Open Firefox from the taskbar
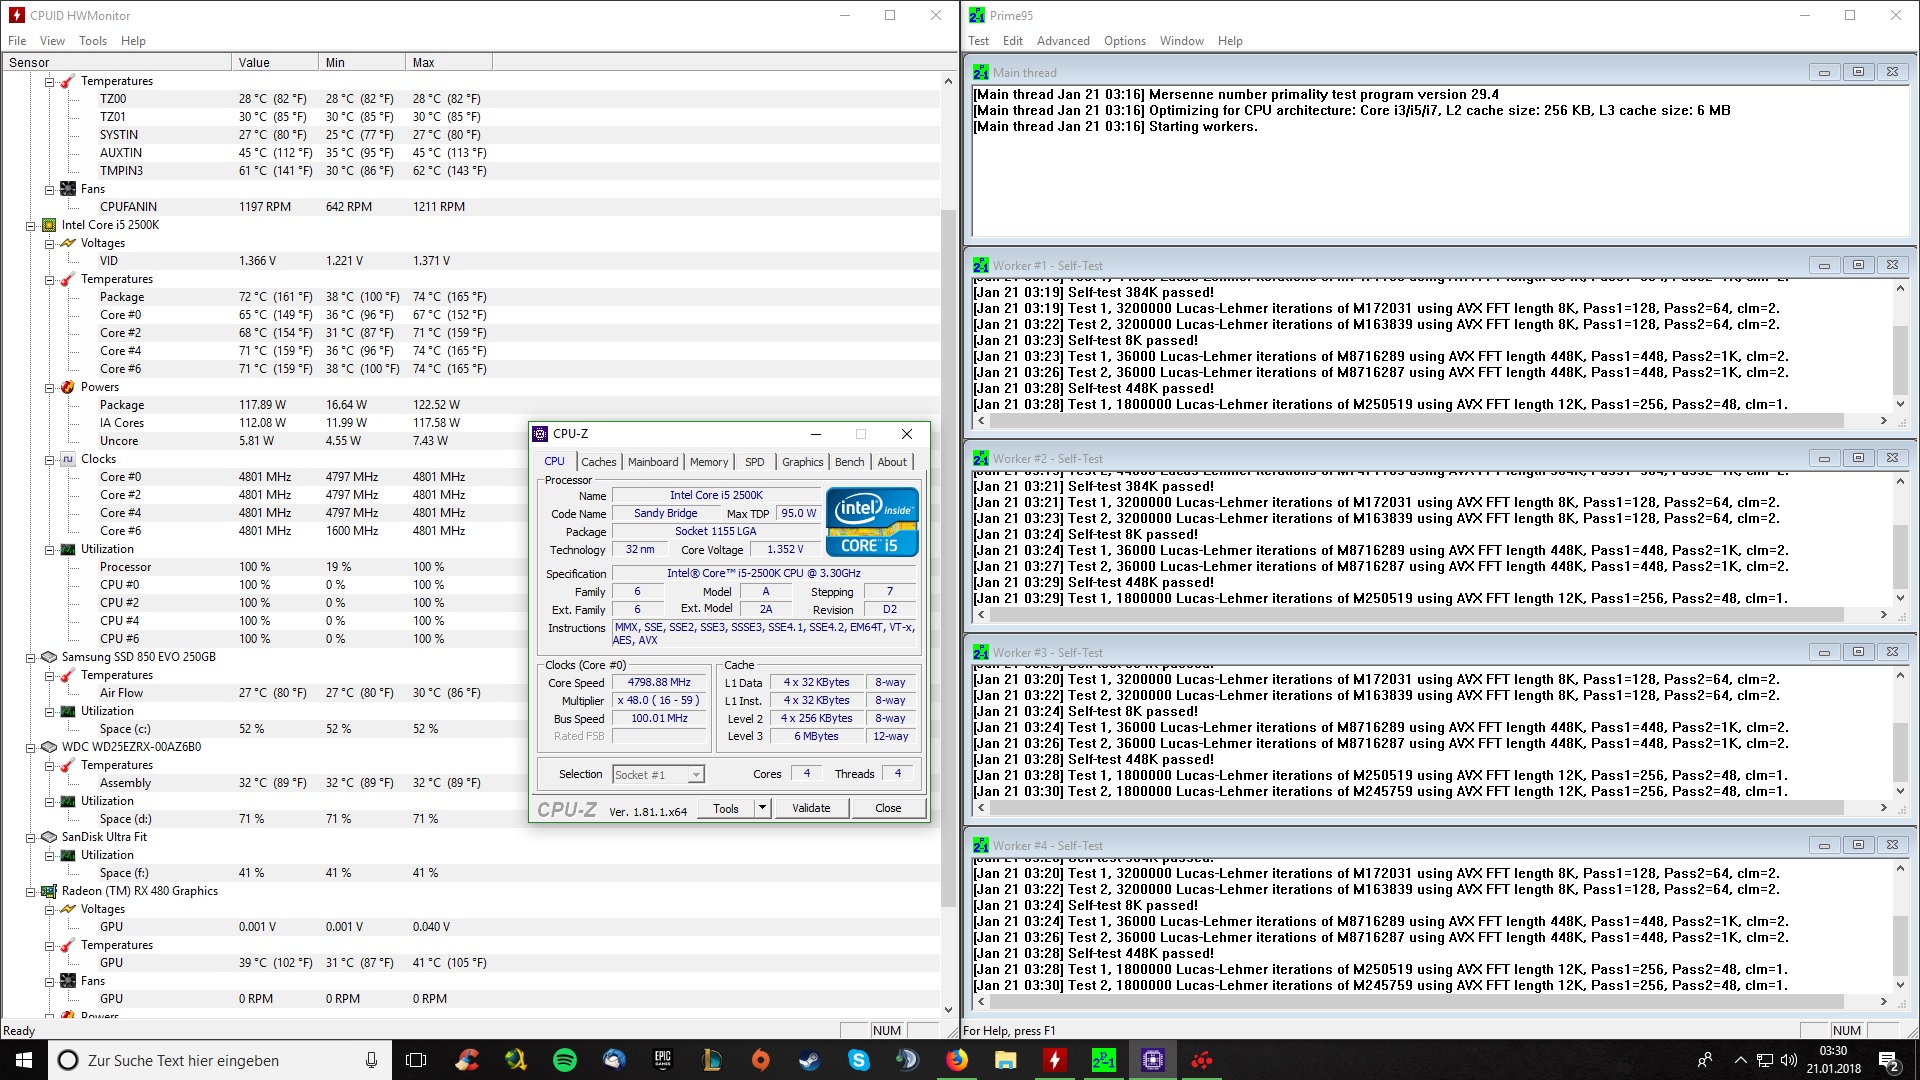 point(957,1060)
